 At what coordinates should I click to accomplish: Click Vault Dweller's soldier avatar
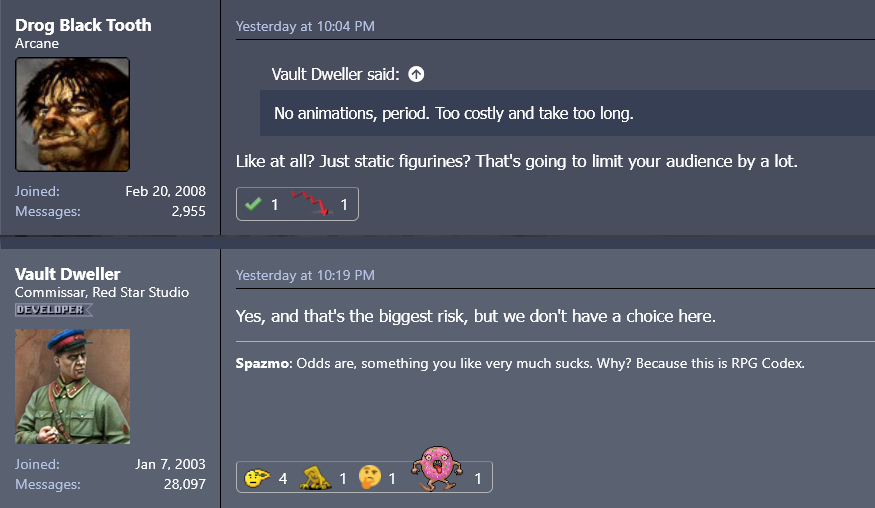click(72, 386)
